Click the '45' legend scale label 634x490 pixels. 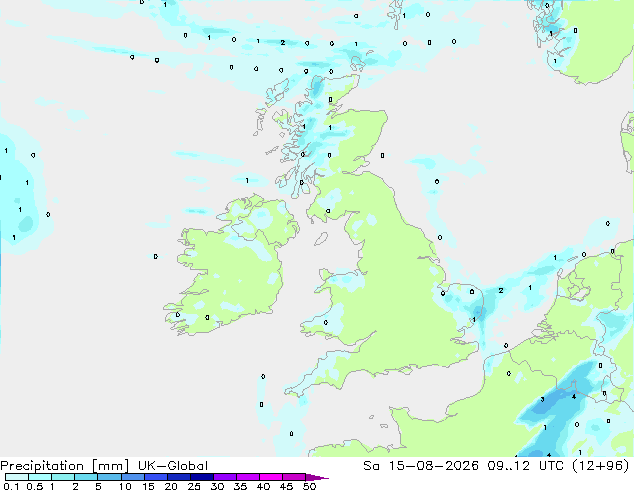[286, 486]
